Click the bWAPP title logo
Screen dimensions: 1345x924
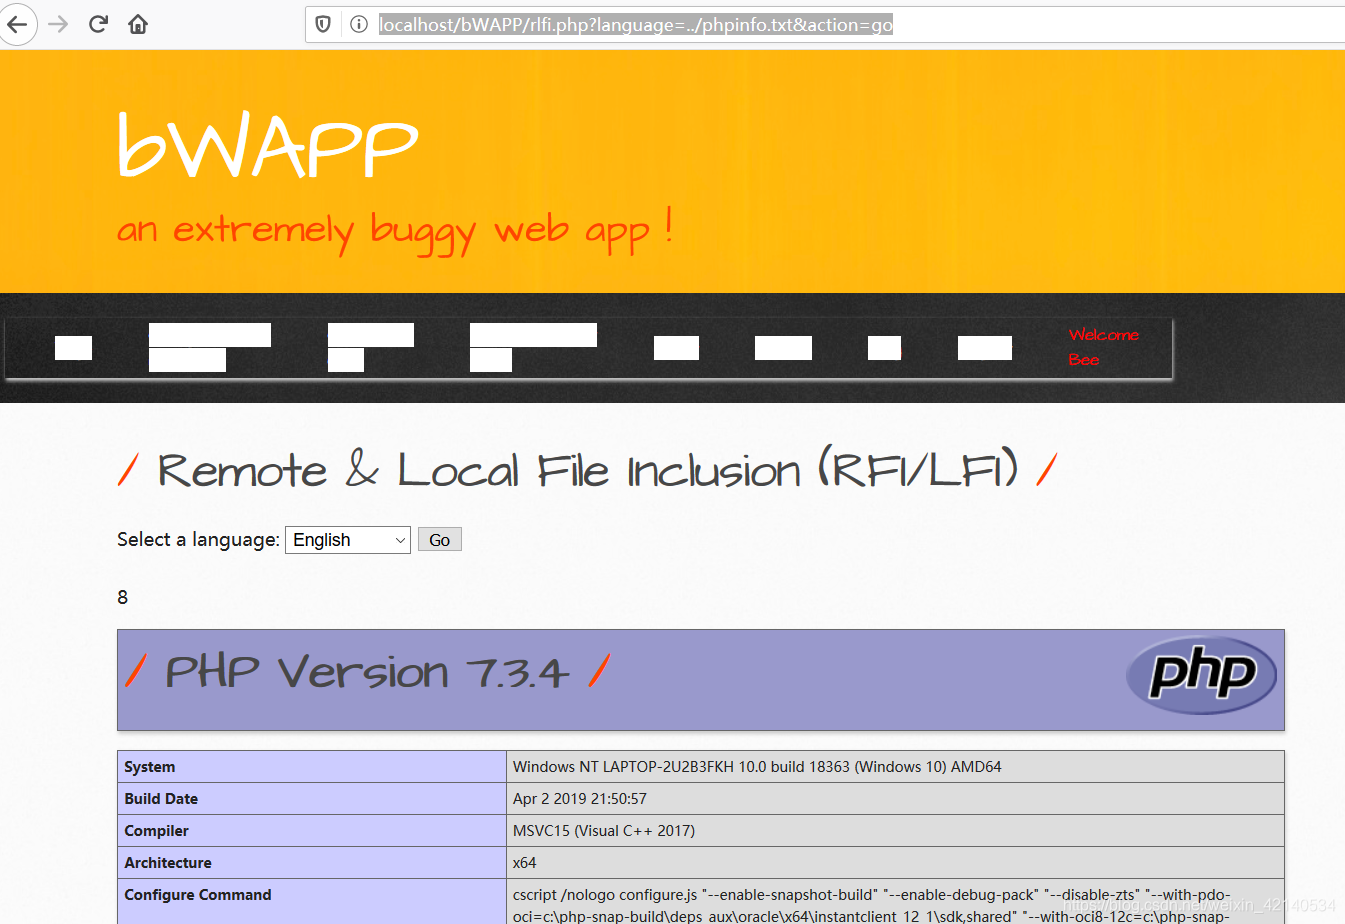pyautogui.click(x=268, y=146)
